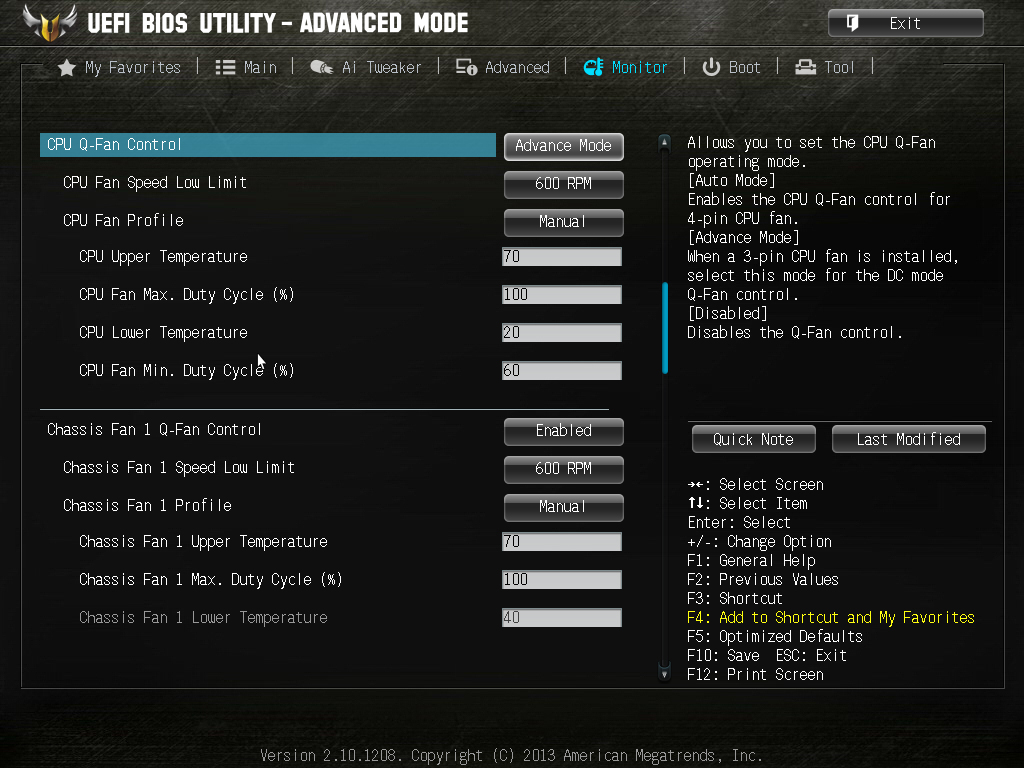Click the Main tab list icon
This screenshot has width=1024, height=768.
[225, 68]
